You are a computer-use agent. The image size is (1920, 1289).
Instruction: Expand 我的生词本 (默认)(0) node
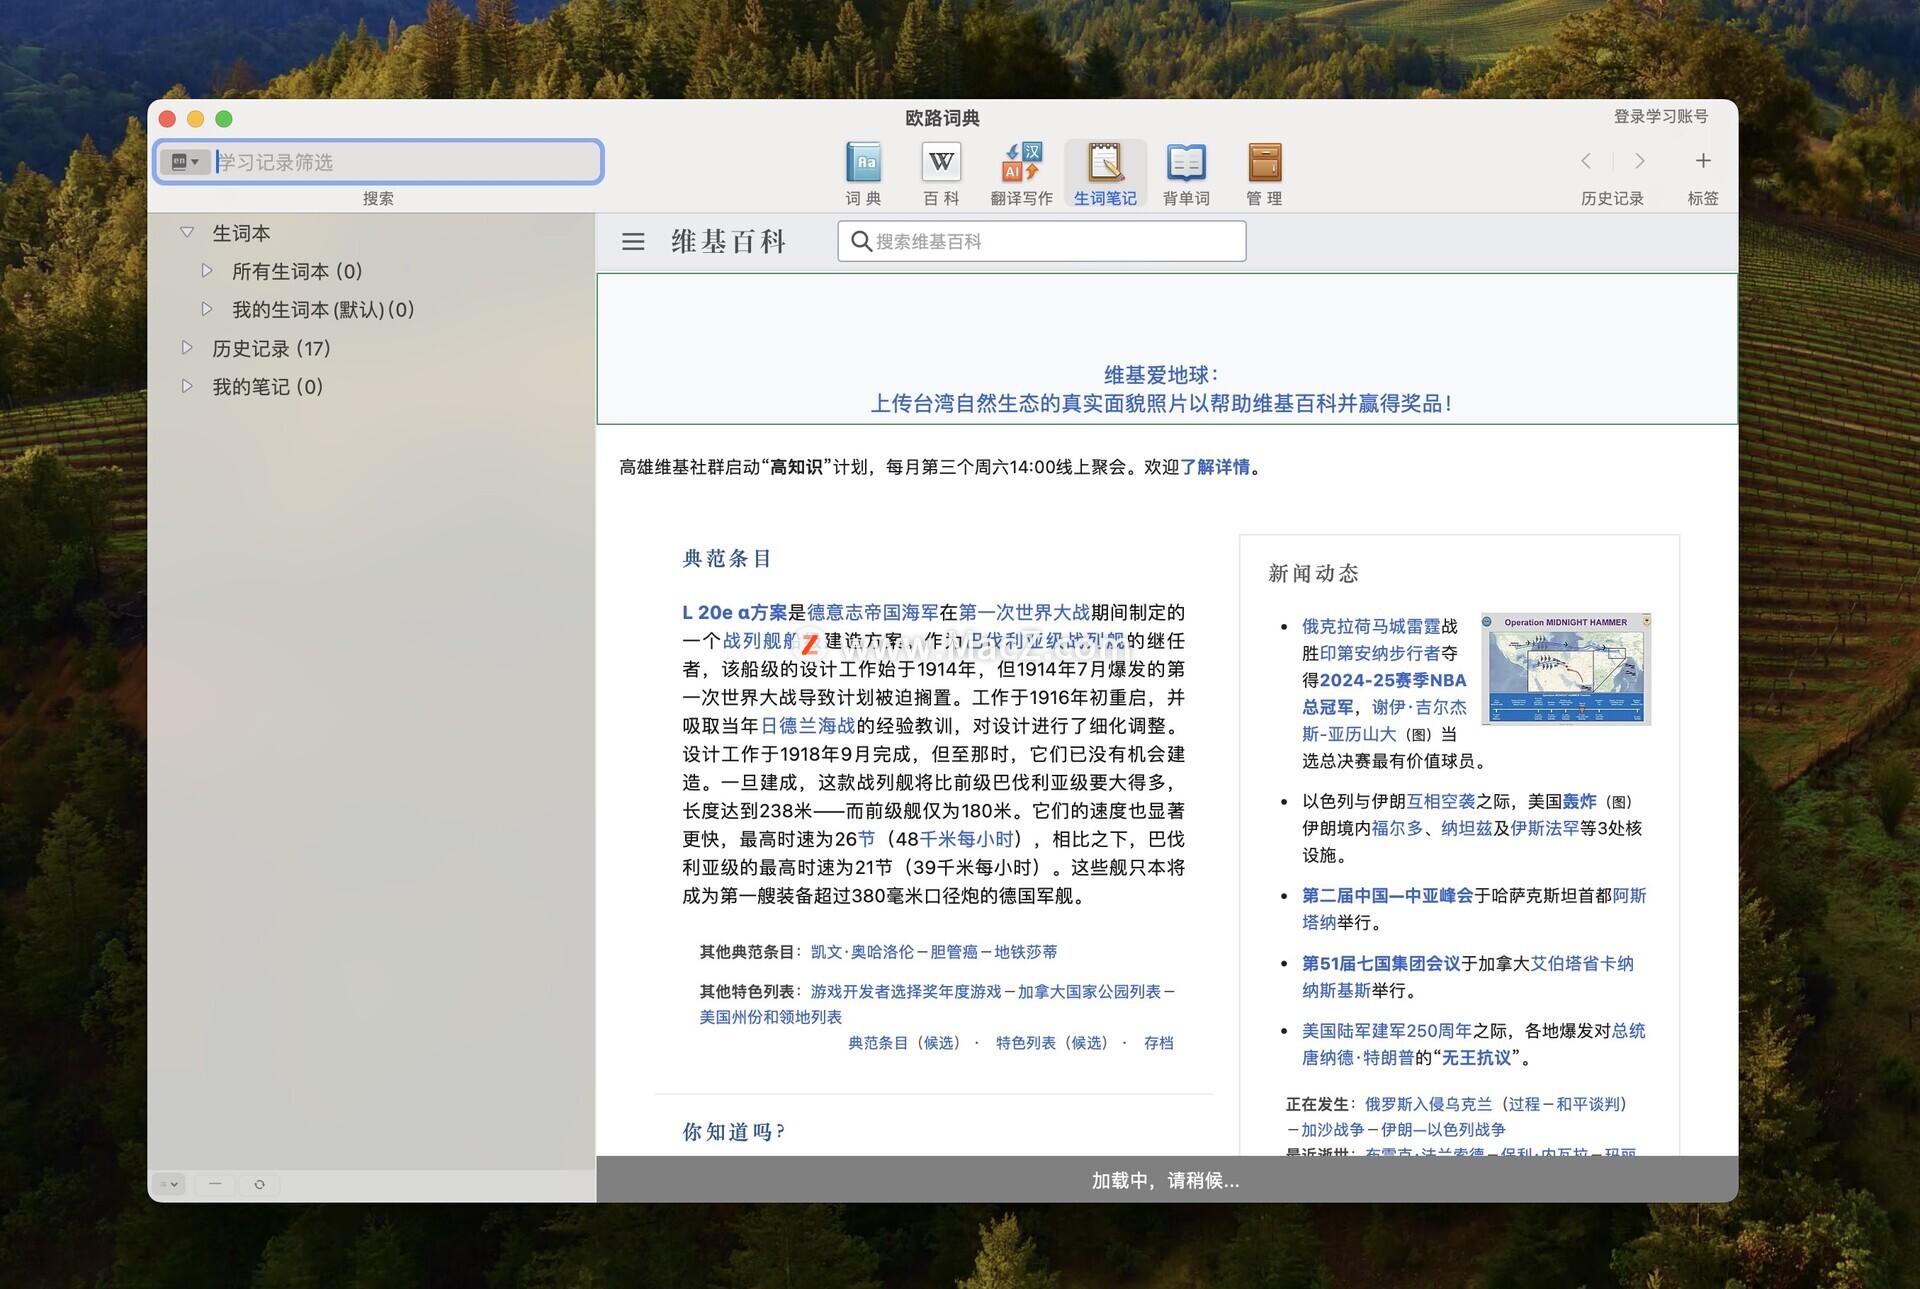point(207,309)
